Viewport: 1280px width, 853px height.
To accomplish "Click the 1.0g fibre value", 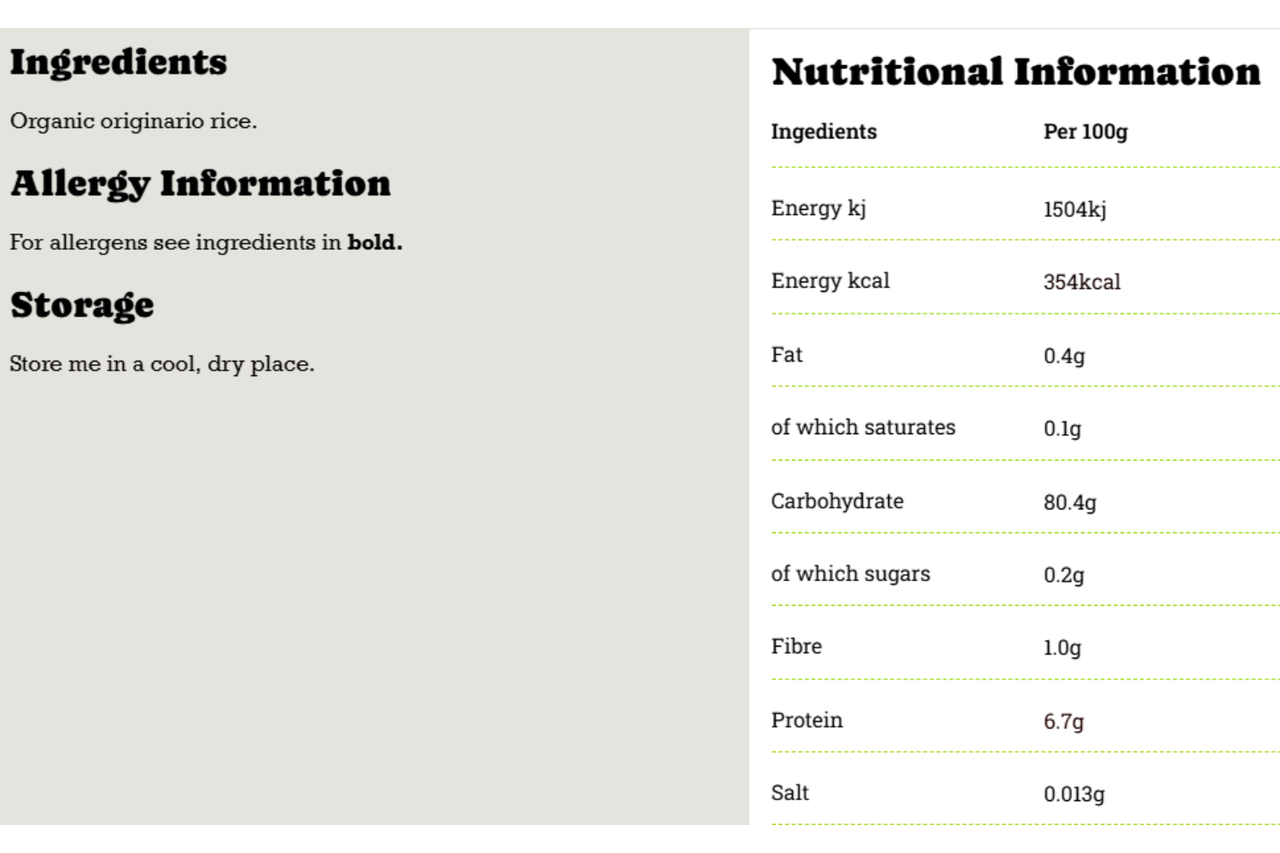I will pos(1062,648).
